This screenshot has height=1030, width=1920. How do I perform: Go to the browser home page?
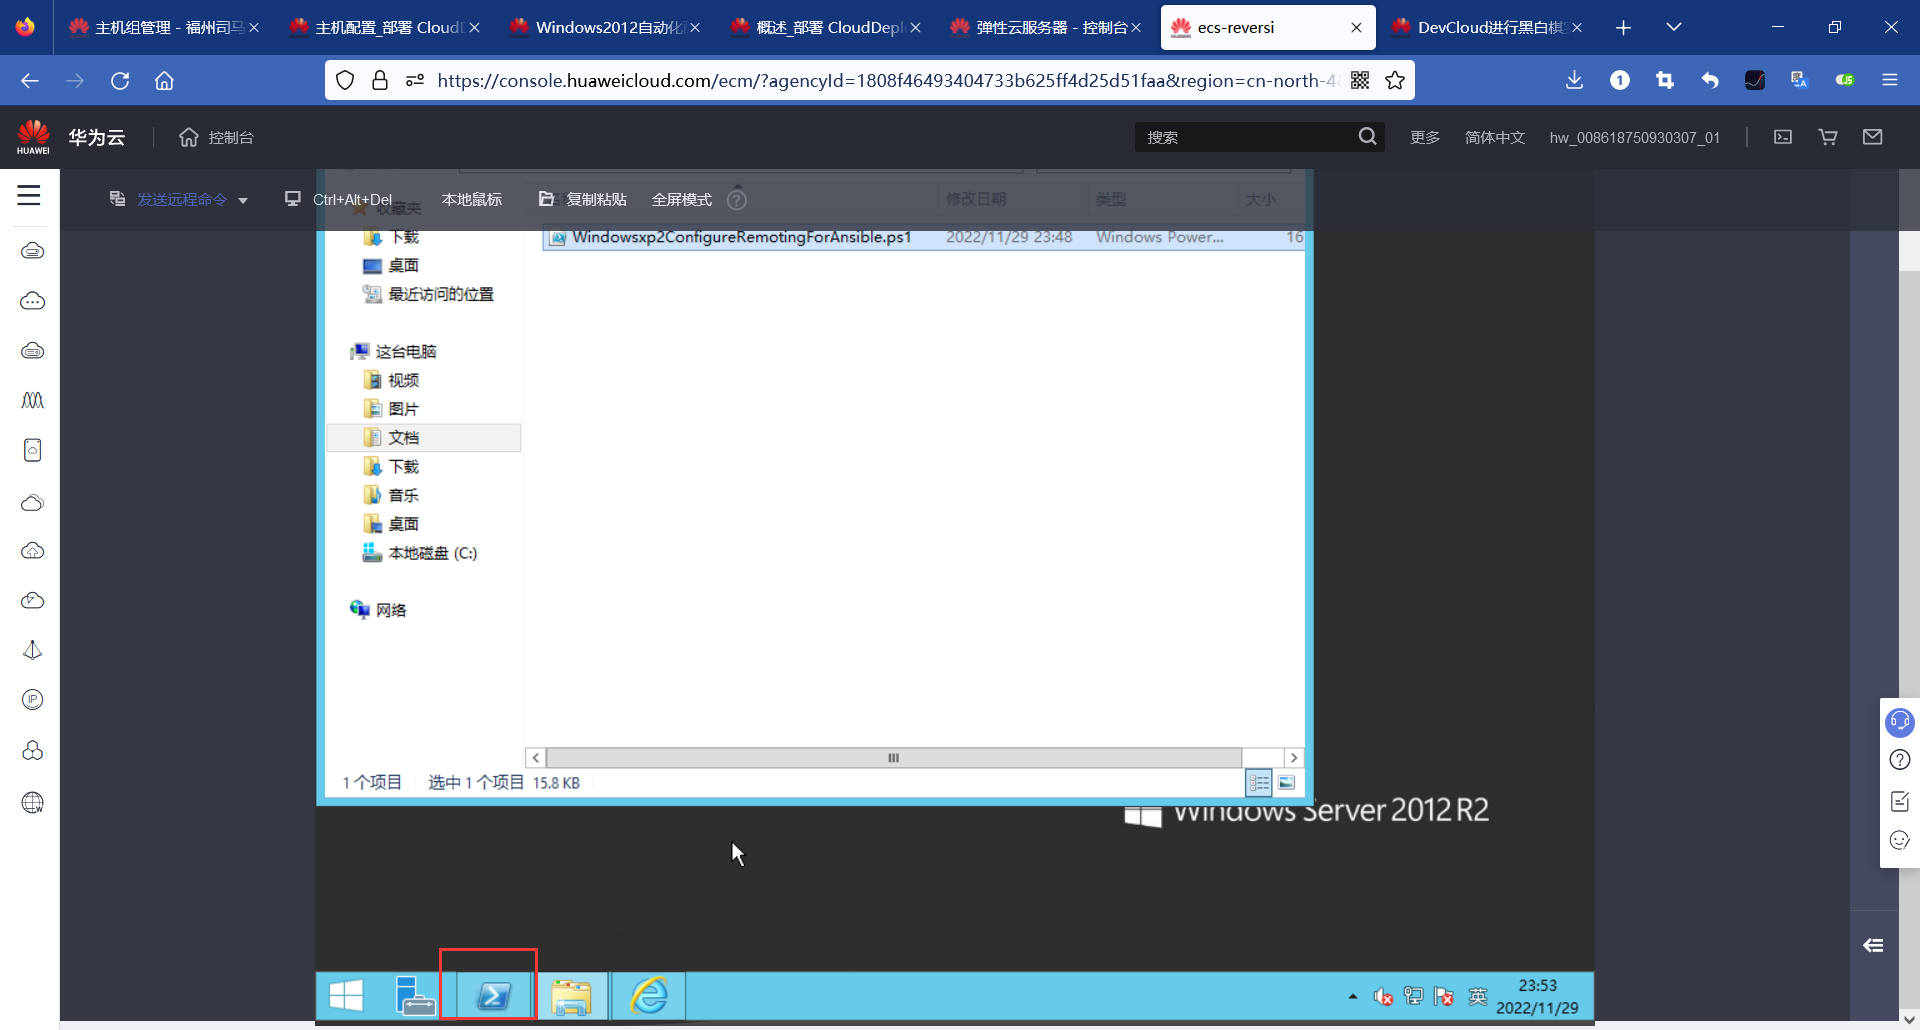[x=164, y=81]
